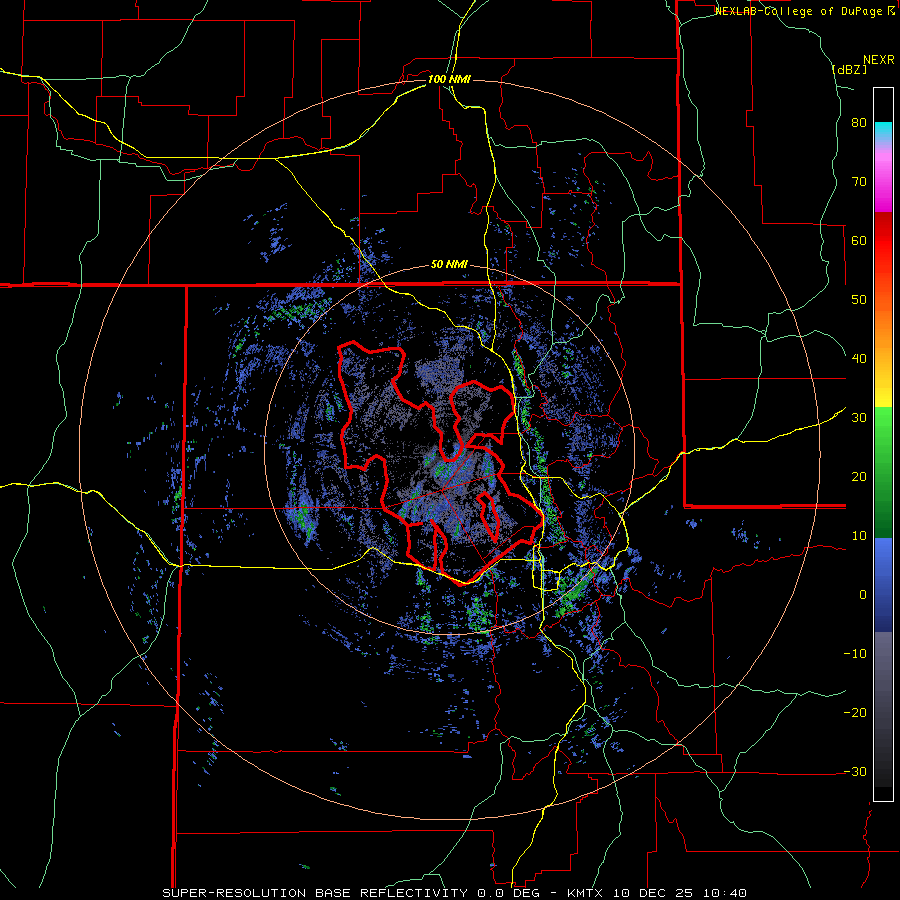Click the -20 value on the dBZ scale
The height and width of the screenshot is (900, 900).
coord(855,712)
